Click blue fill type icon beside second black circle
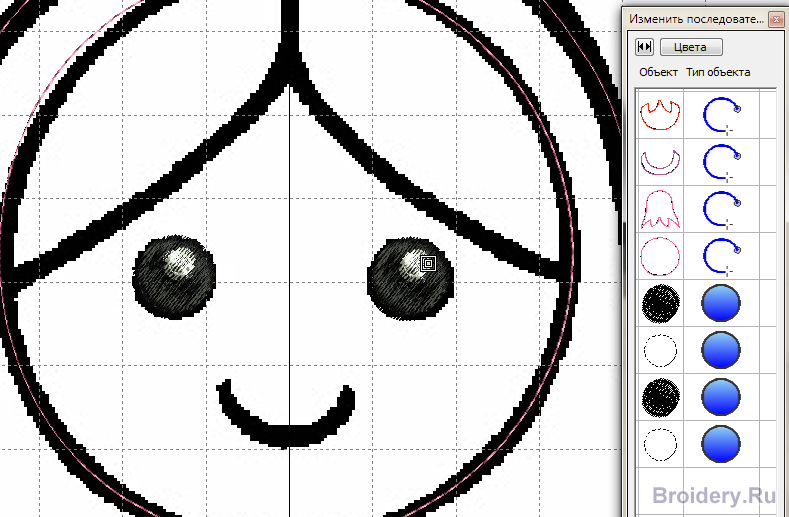The width and height of the screenshot is (789, 517). [x=721, y=397]
